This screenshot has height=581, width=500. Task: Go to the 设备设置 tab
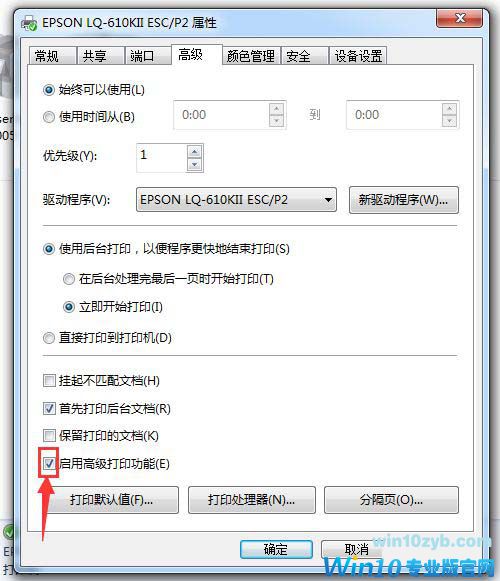coord(358,56)
